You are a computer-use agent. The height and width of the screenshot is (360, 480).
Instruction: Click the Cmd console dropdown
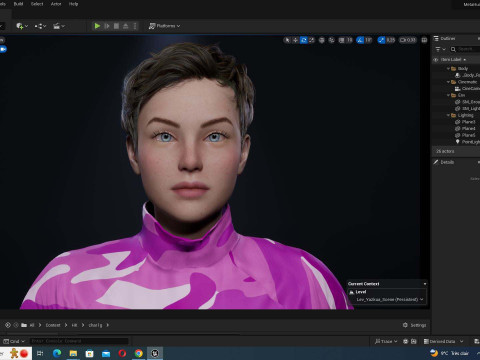14,341
